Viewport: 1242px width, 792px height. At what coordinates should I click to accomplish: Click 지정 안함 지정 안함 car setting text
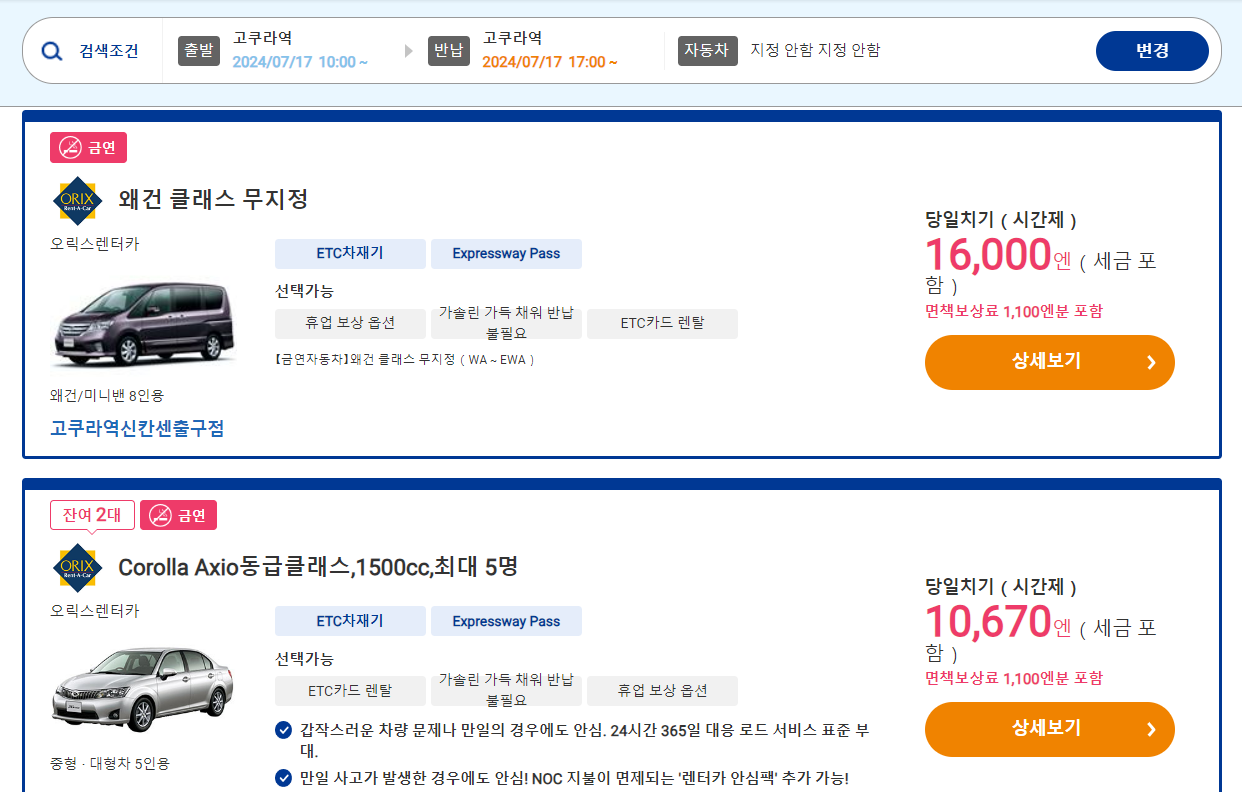tap(815, 50)
